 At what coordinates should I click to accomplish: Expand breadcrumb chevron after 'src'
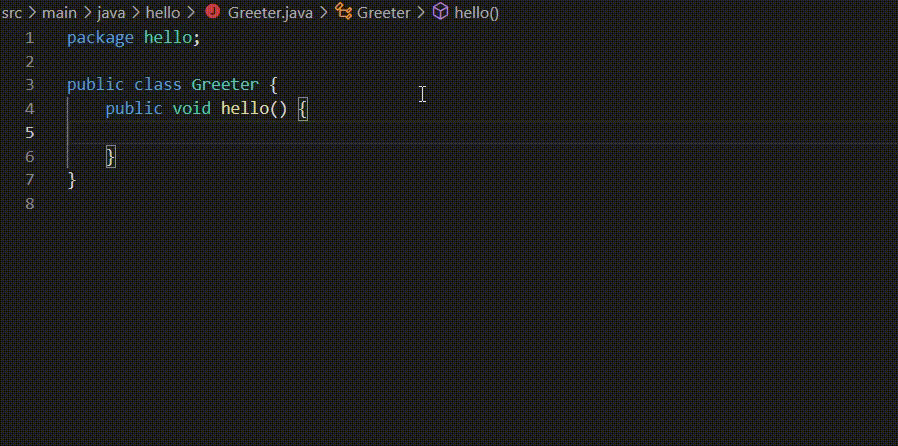pyautogui.click(x=31, y=13)
